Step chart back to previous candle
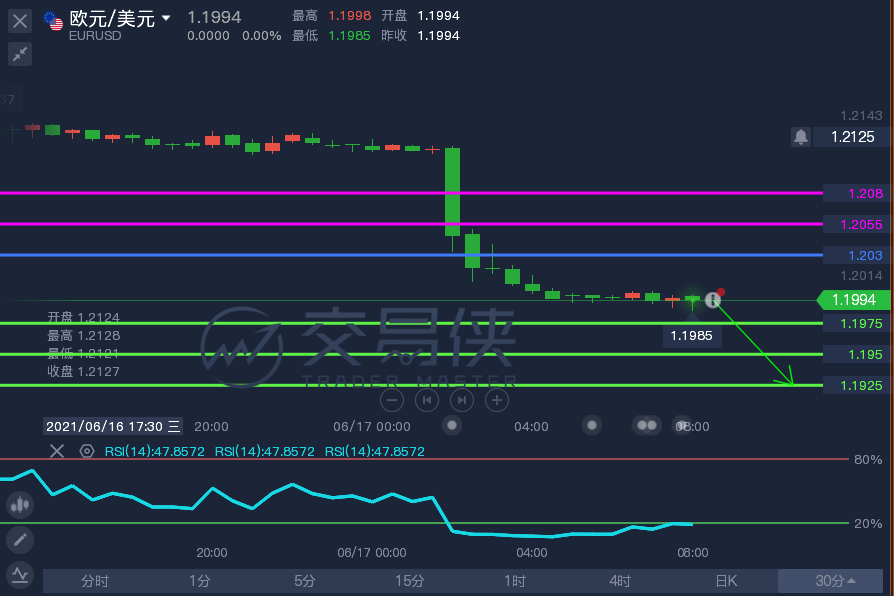Viewport: 894px width, 596px height. point(427,400)
